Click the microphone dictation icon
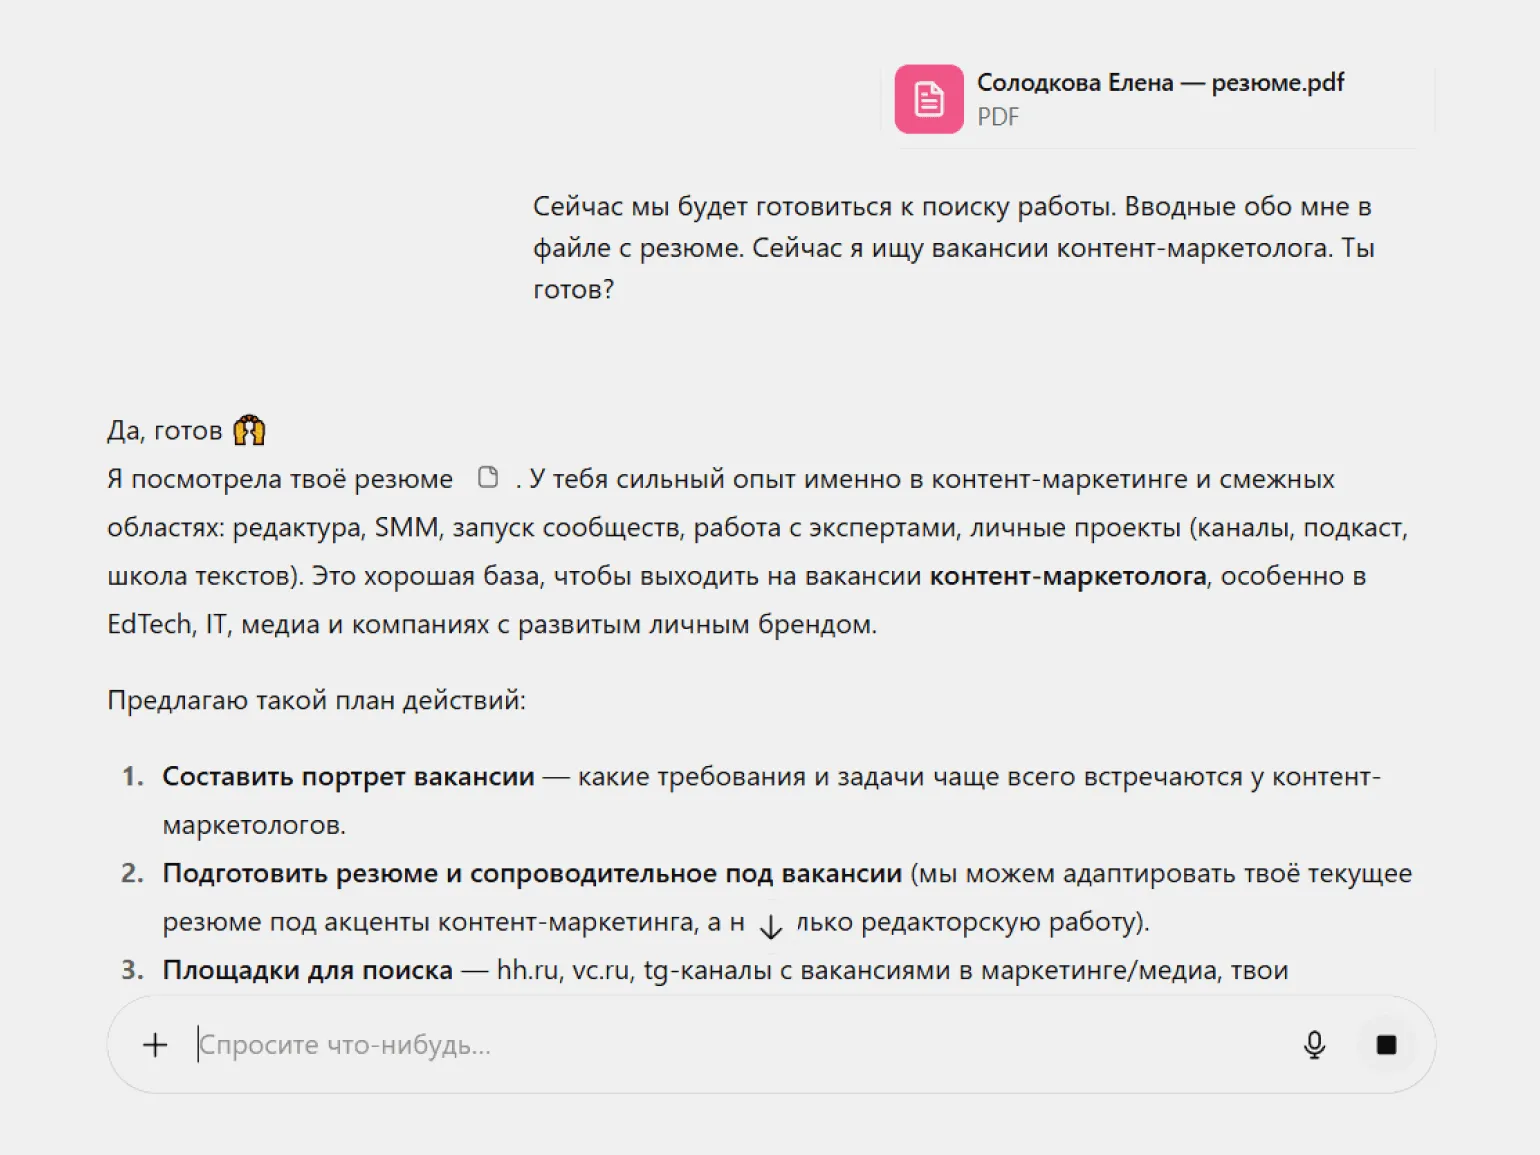 tap(1314, 1045)
